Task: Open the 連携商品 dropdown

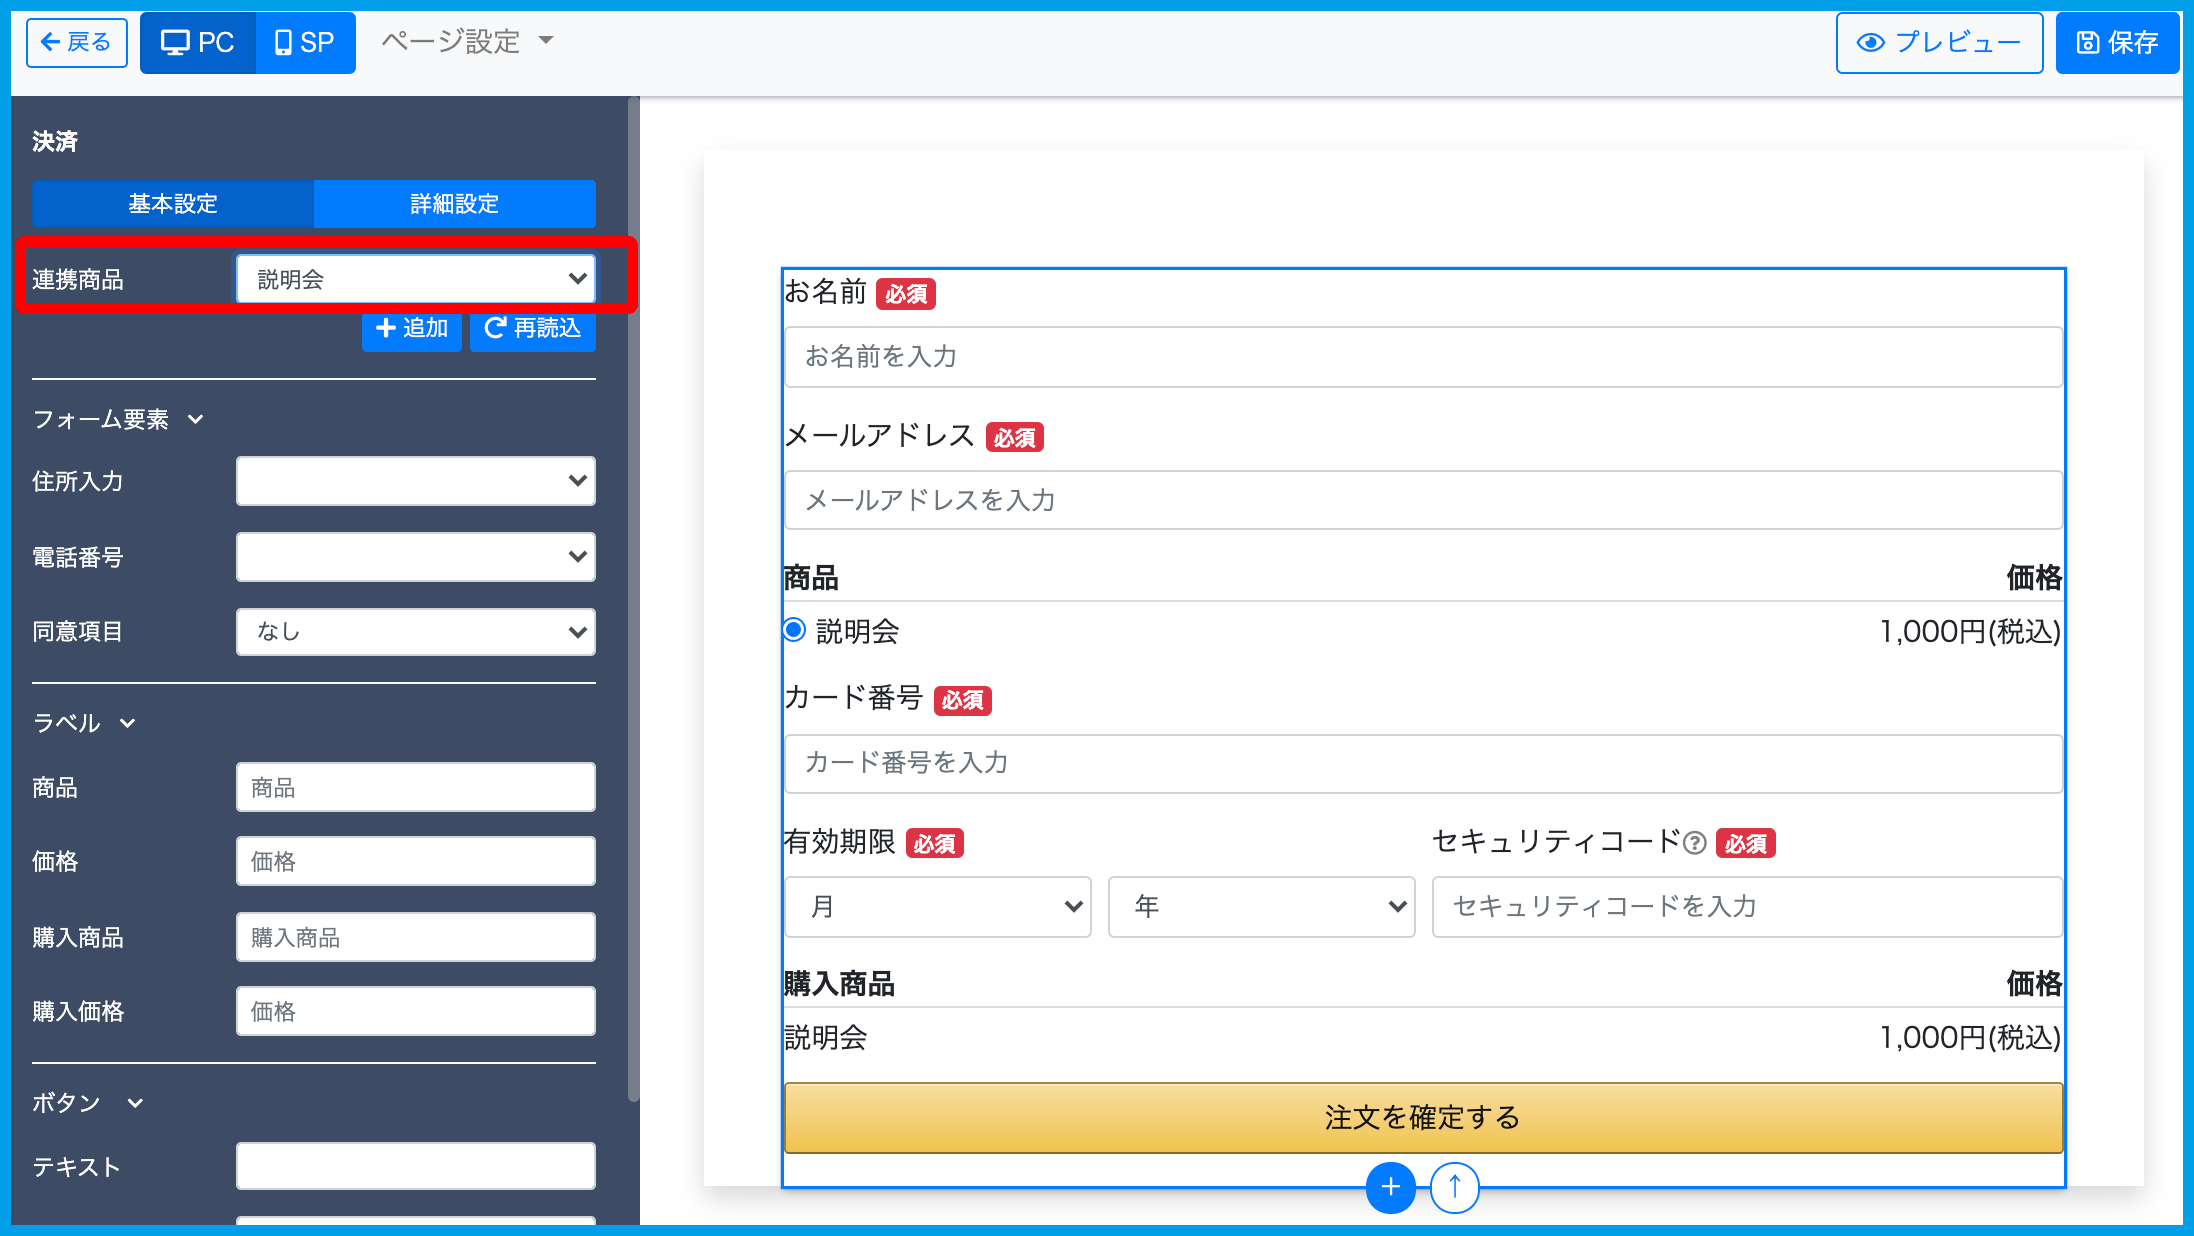Action: pyautogui.click(x=415, y=279)
